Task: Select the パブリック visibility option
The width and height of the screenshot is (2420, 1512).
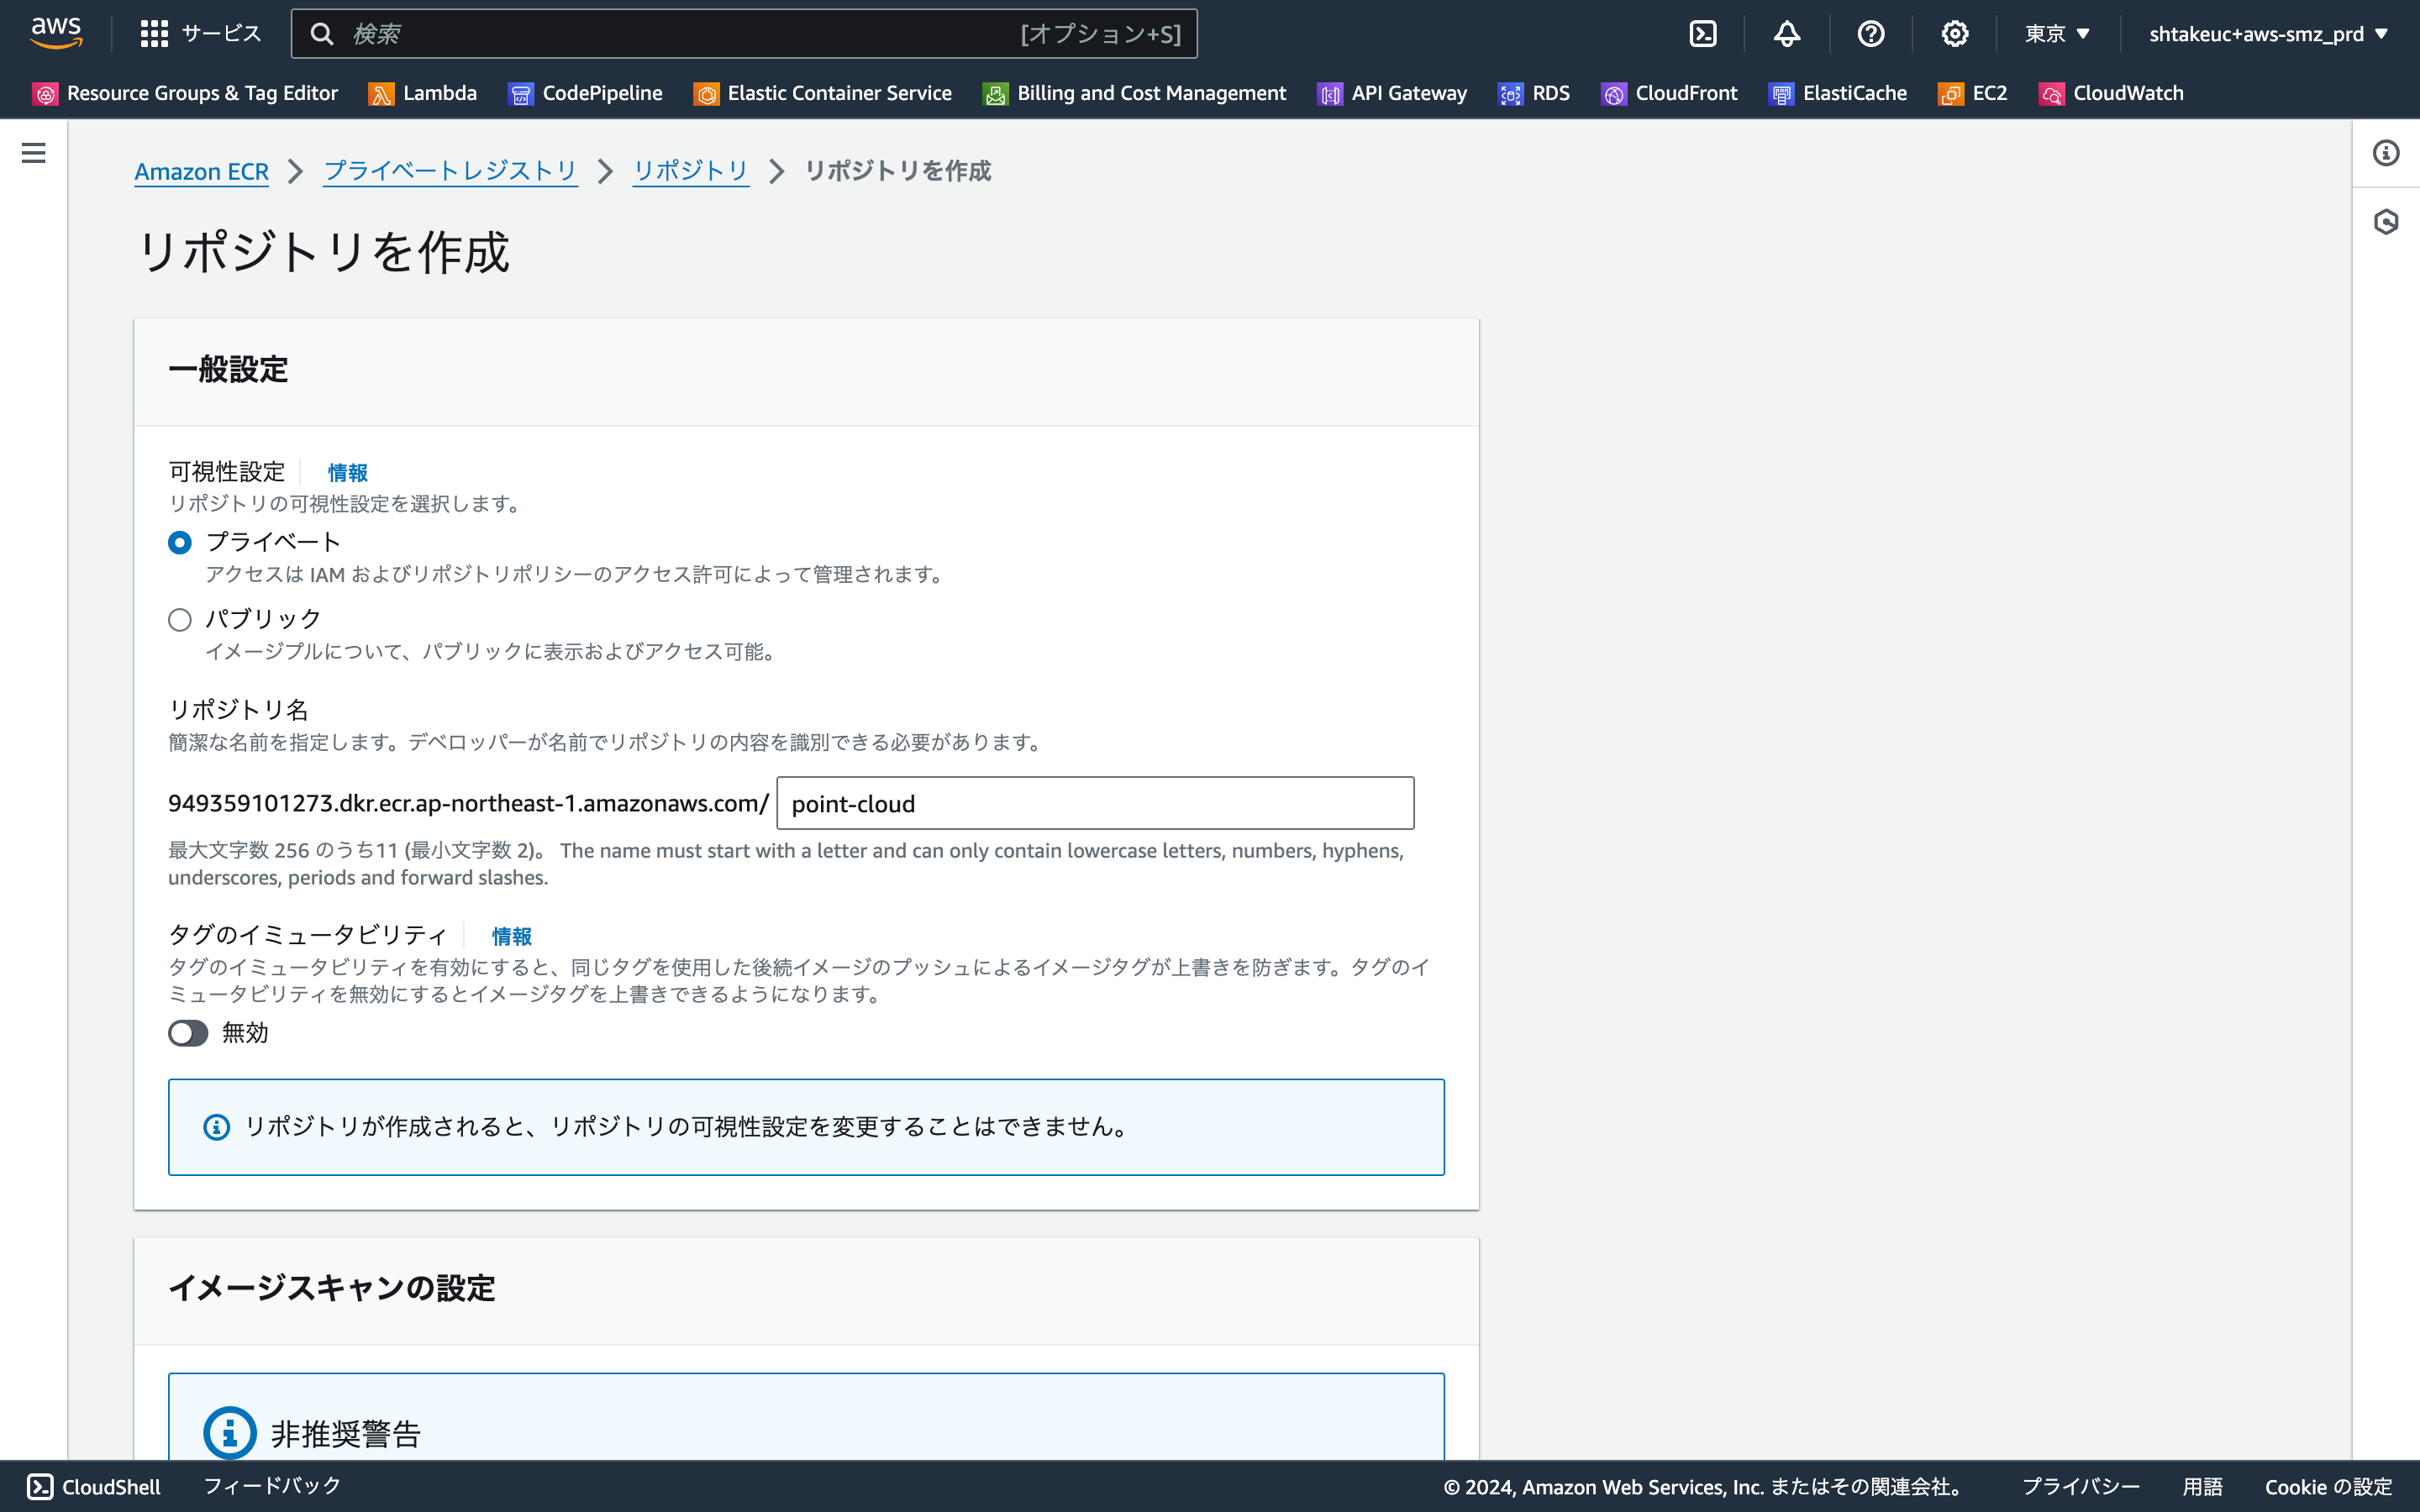Action: coord(180,620)
